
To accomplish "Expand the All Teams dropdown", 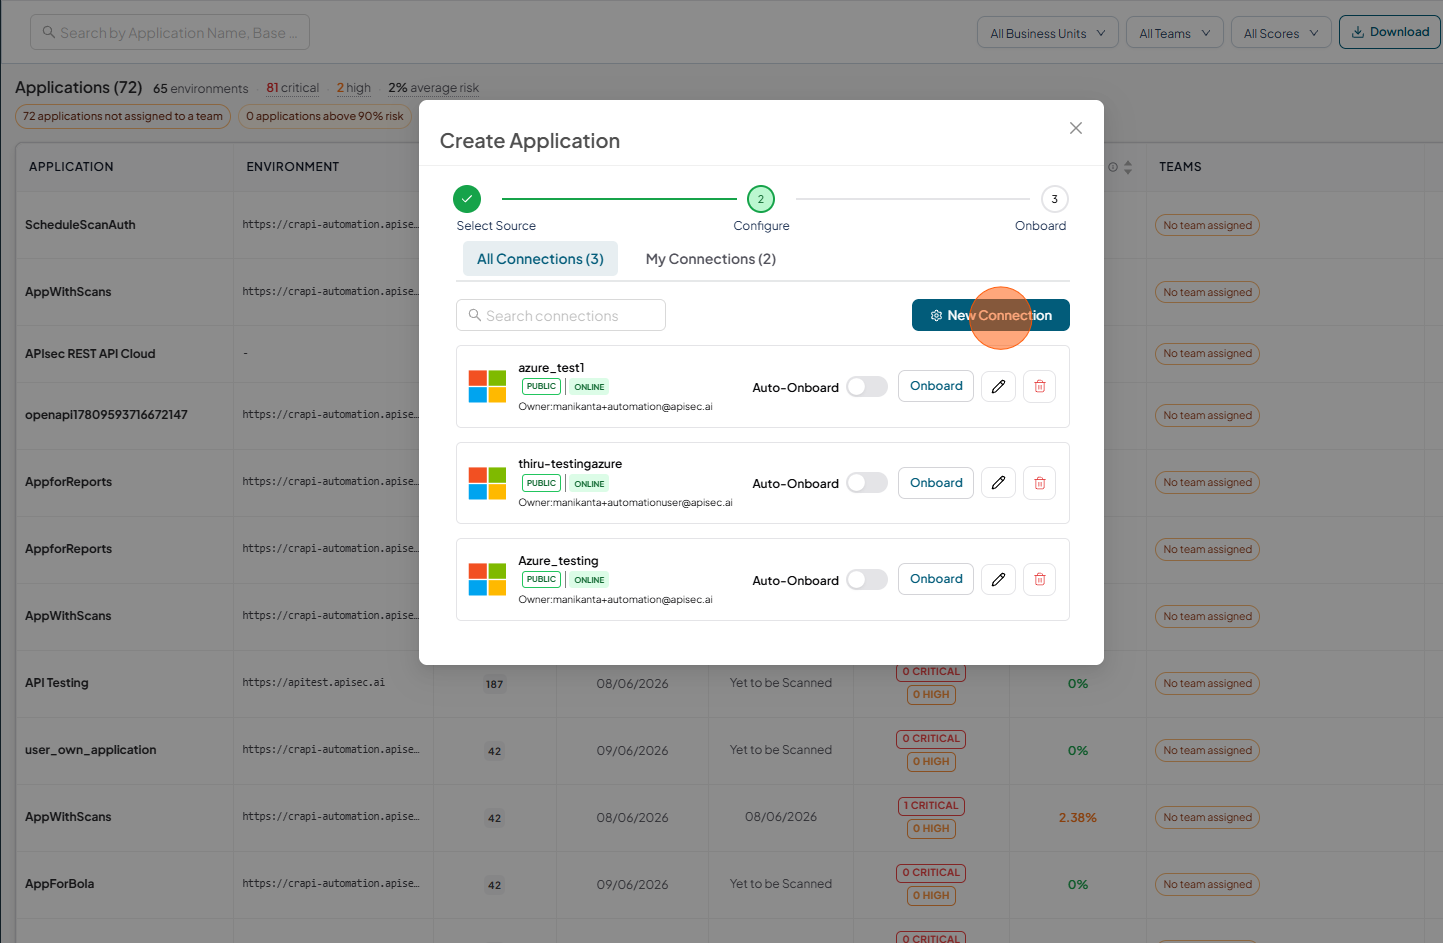I will coord(1175,33).
